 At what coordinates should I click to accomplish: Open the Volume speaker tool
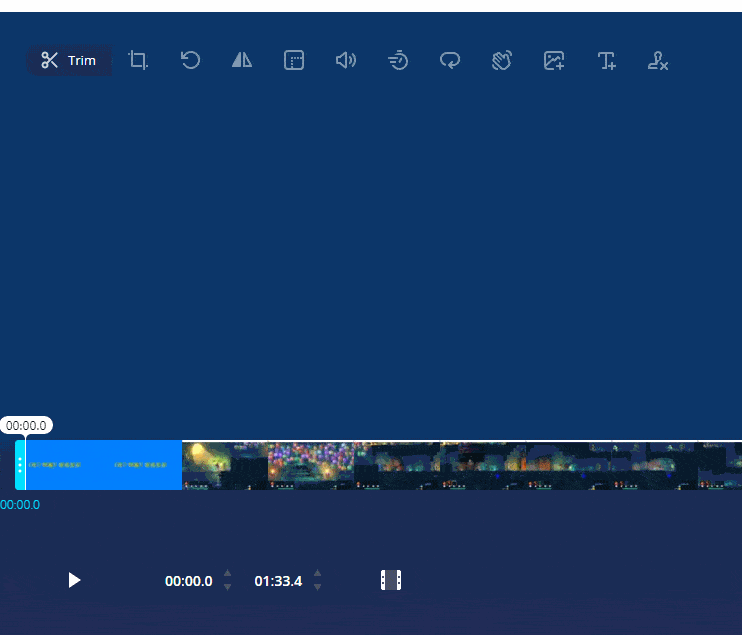click(346, 61)
